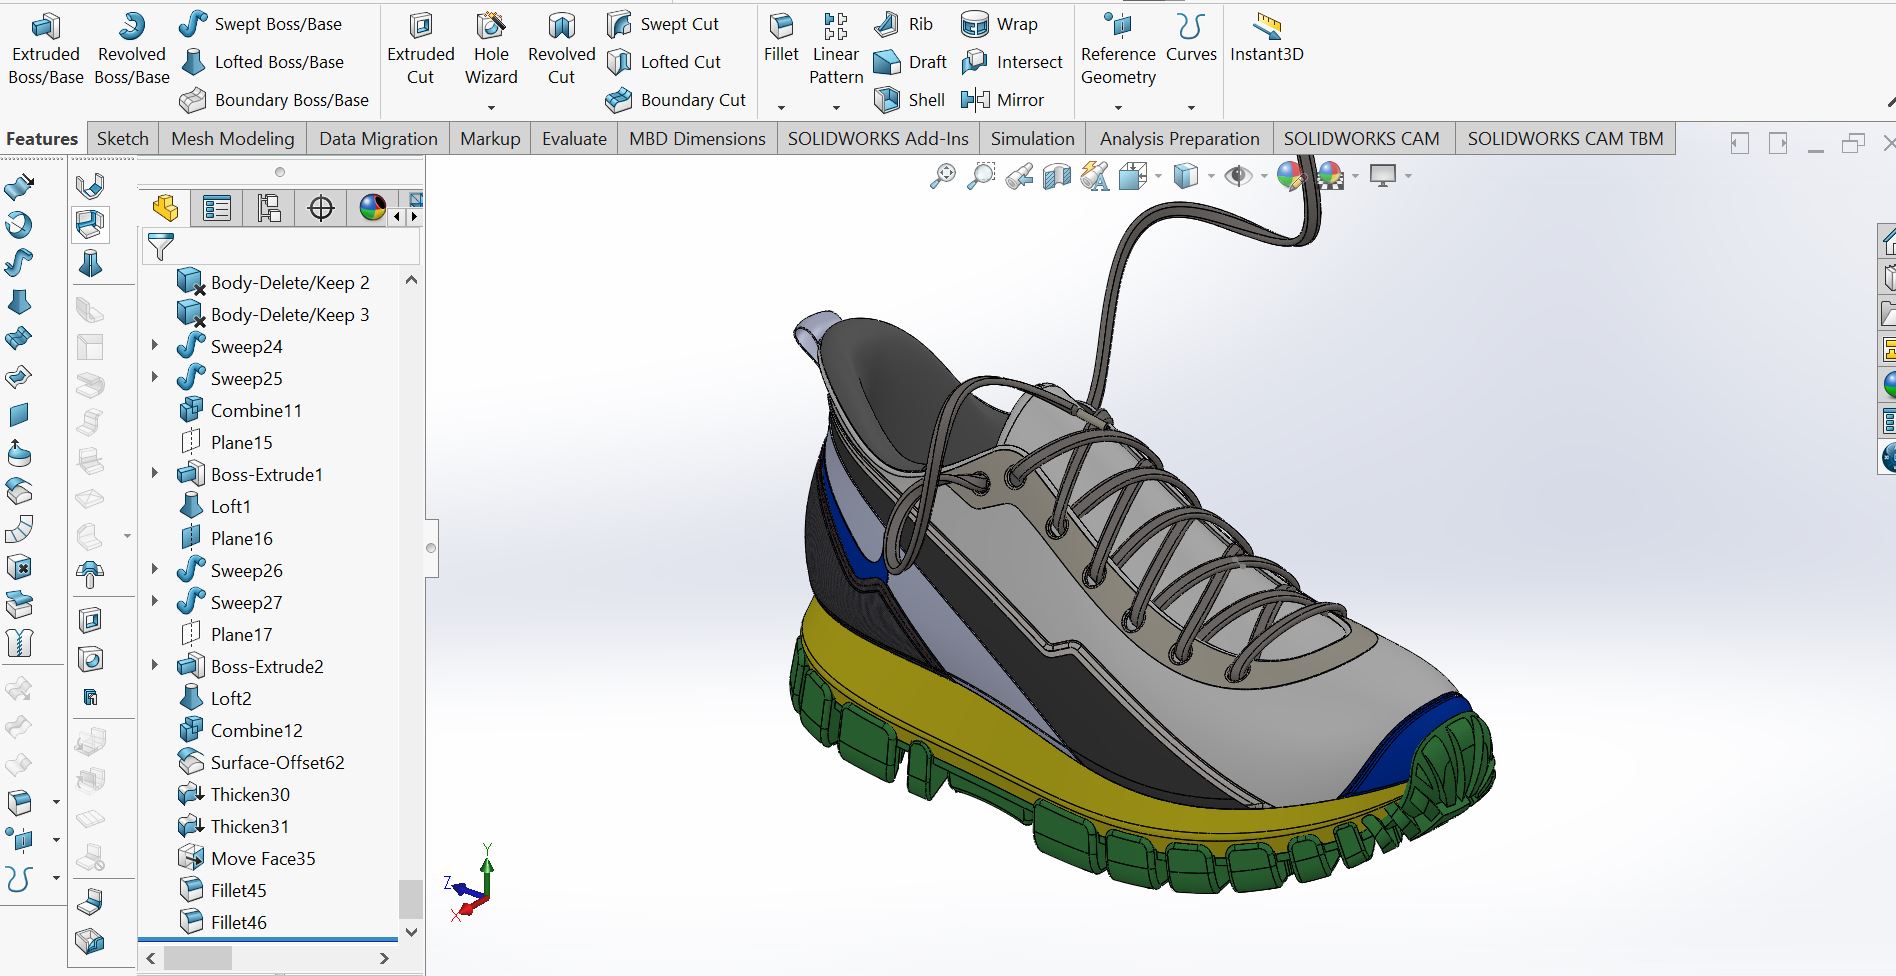Select the Extruded Boss/Base tool

46,50
